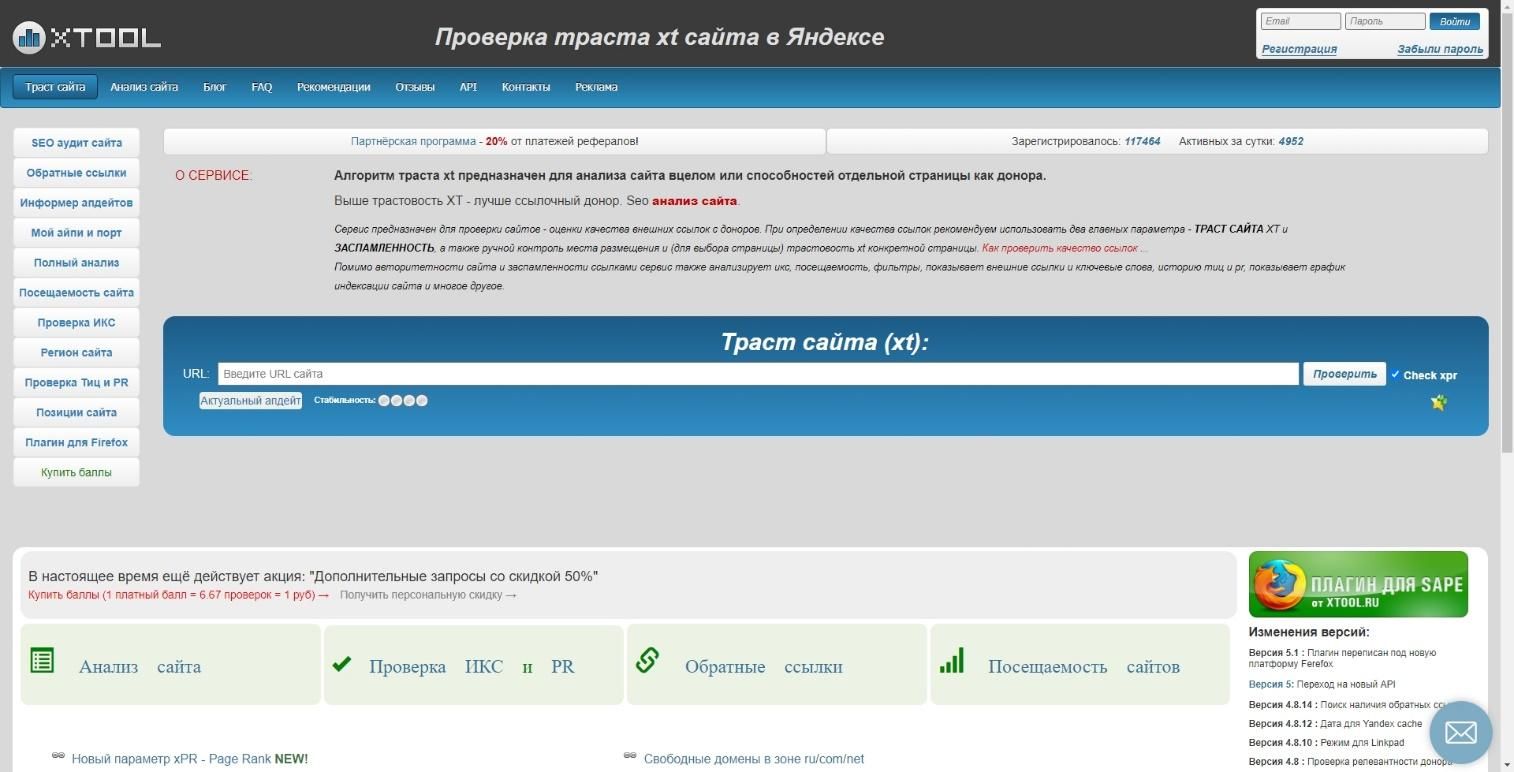Click link icon beside Свободные домены
This screenshot has width=1514, height=772.
(x=630, y=756)
